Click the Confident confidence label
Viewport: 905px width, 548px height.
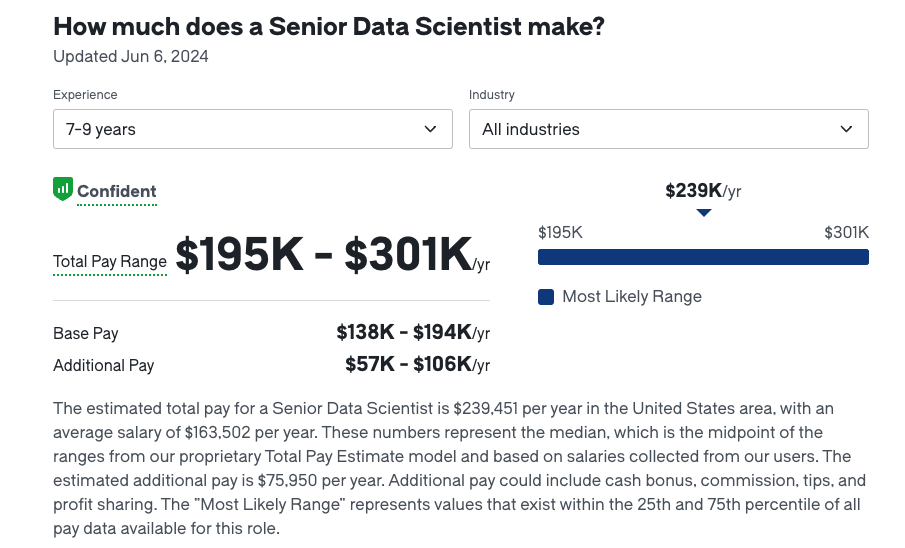(117, 191)
